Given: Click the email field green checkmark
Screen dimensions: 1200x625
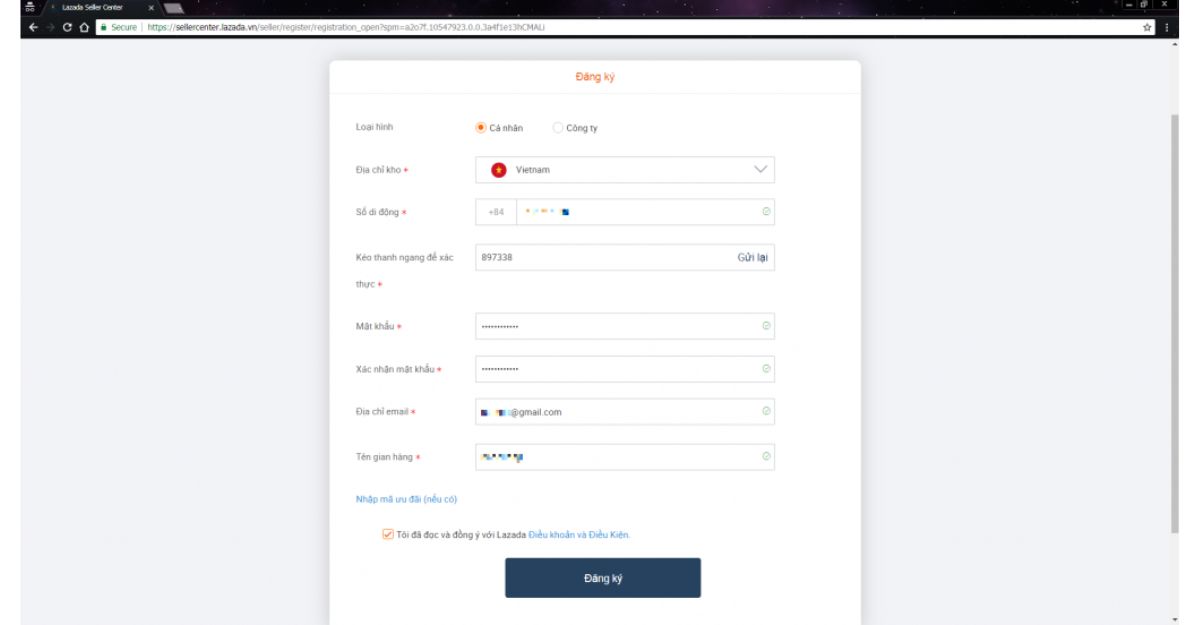Looking at the screenshot, I should [766, 411].
